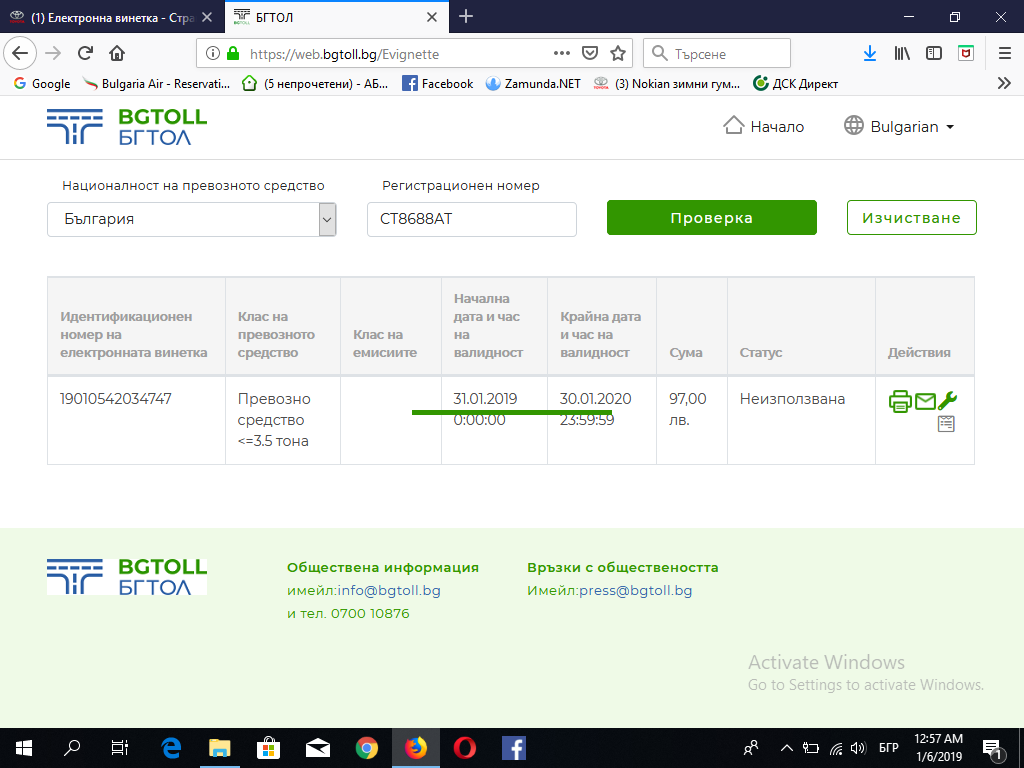
Task: Open Firefox library icon
Action: coord(902,54)
